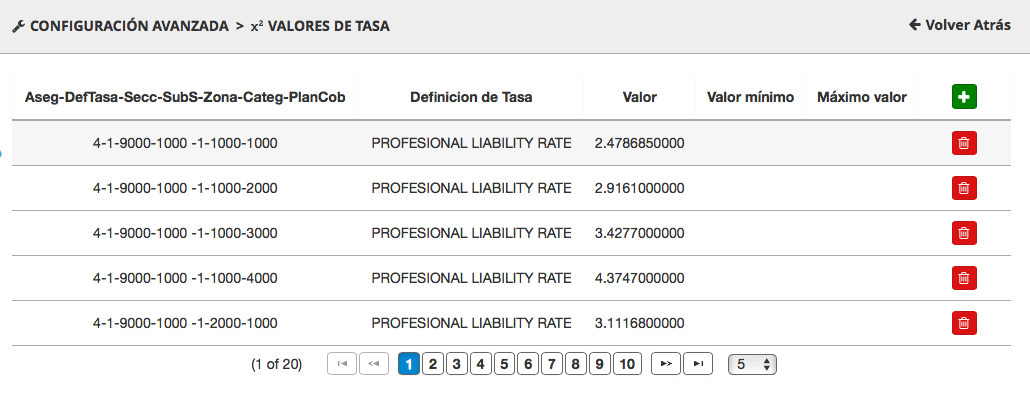Screen dimensions: 1030x408
Task: Select page 7 in paginator
Action: click(x=552, y=364)
